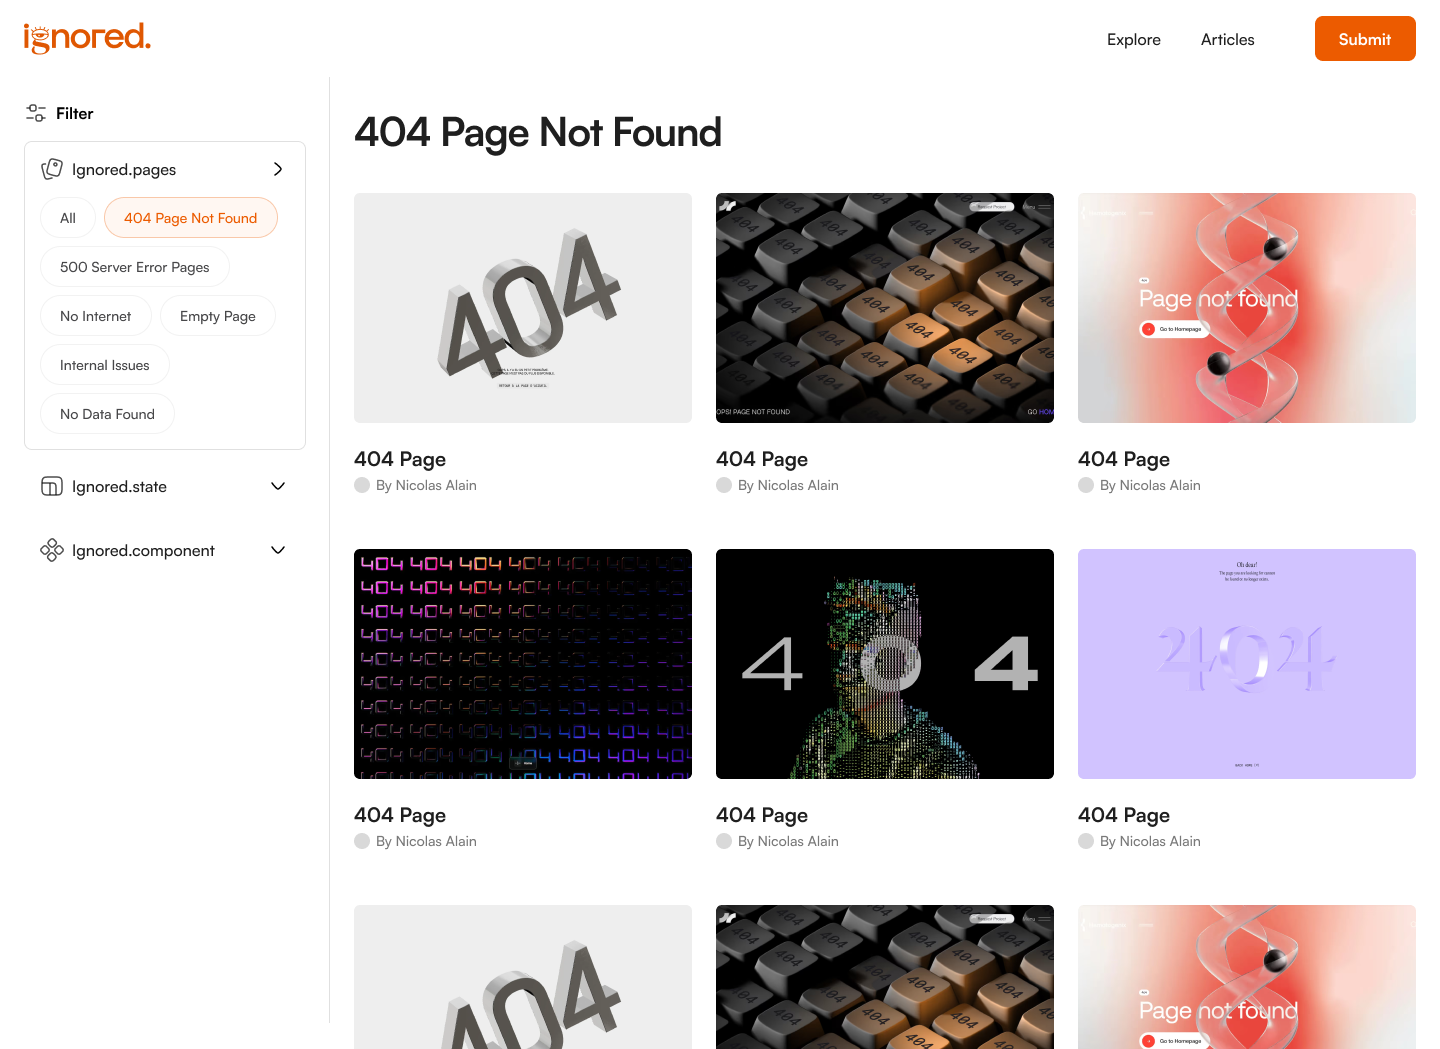This screenshot has height=1049, width=1440.
Task: Click 404 Page title under lavender card
Action: [1124, 815]
